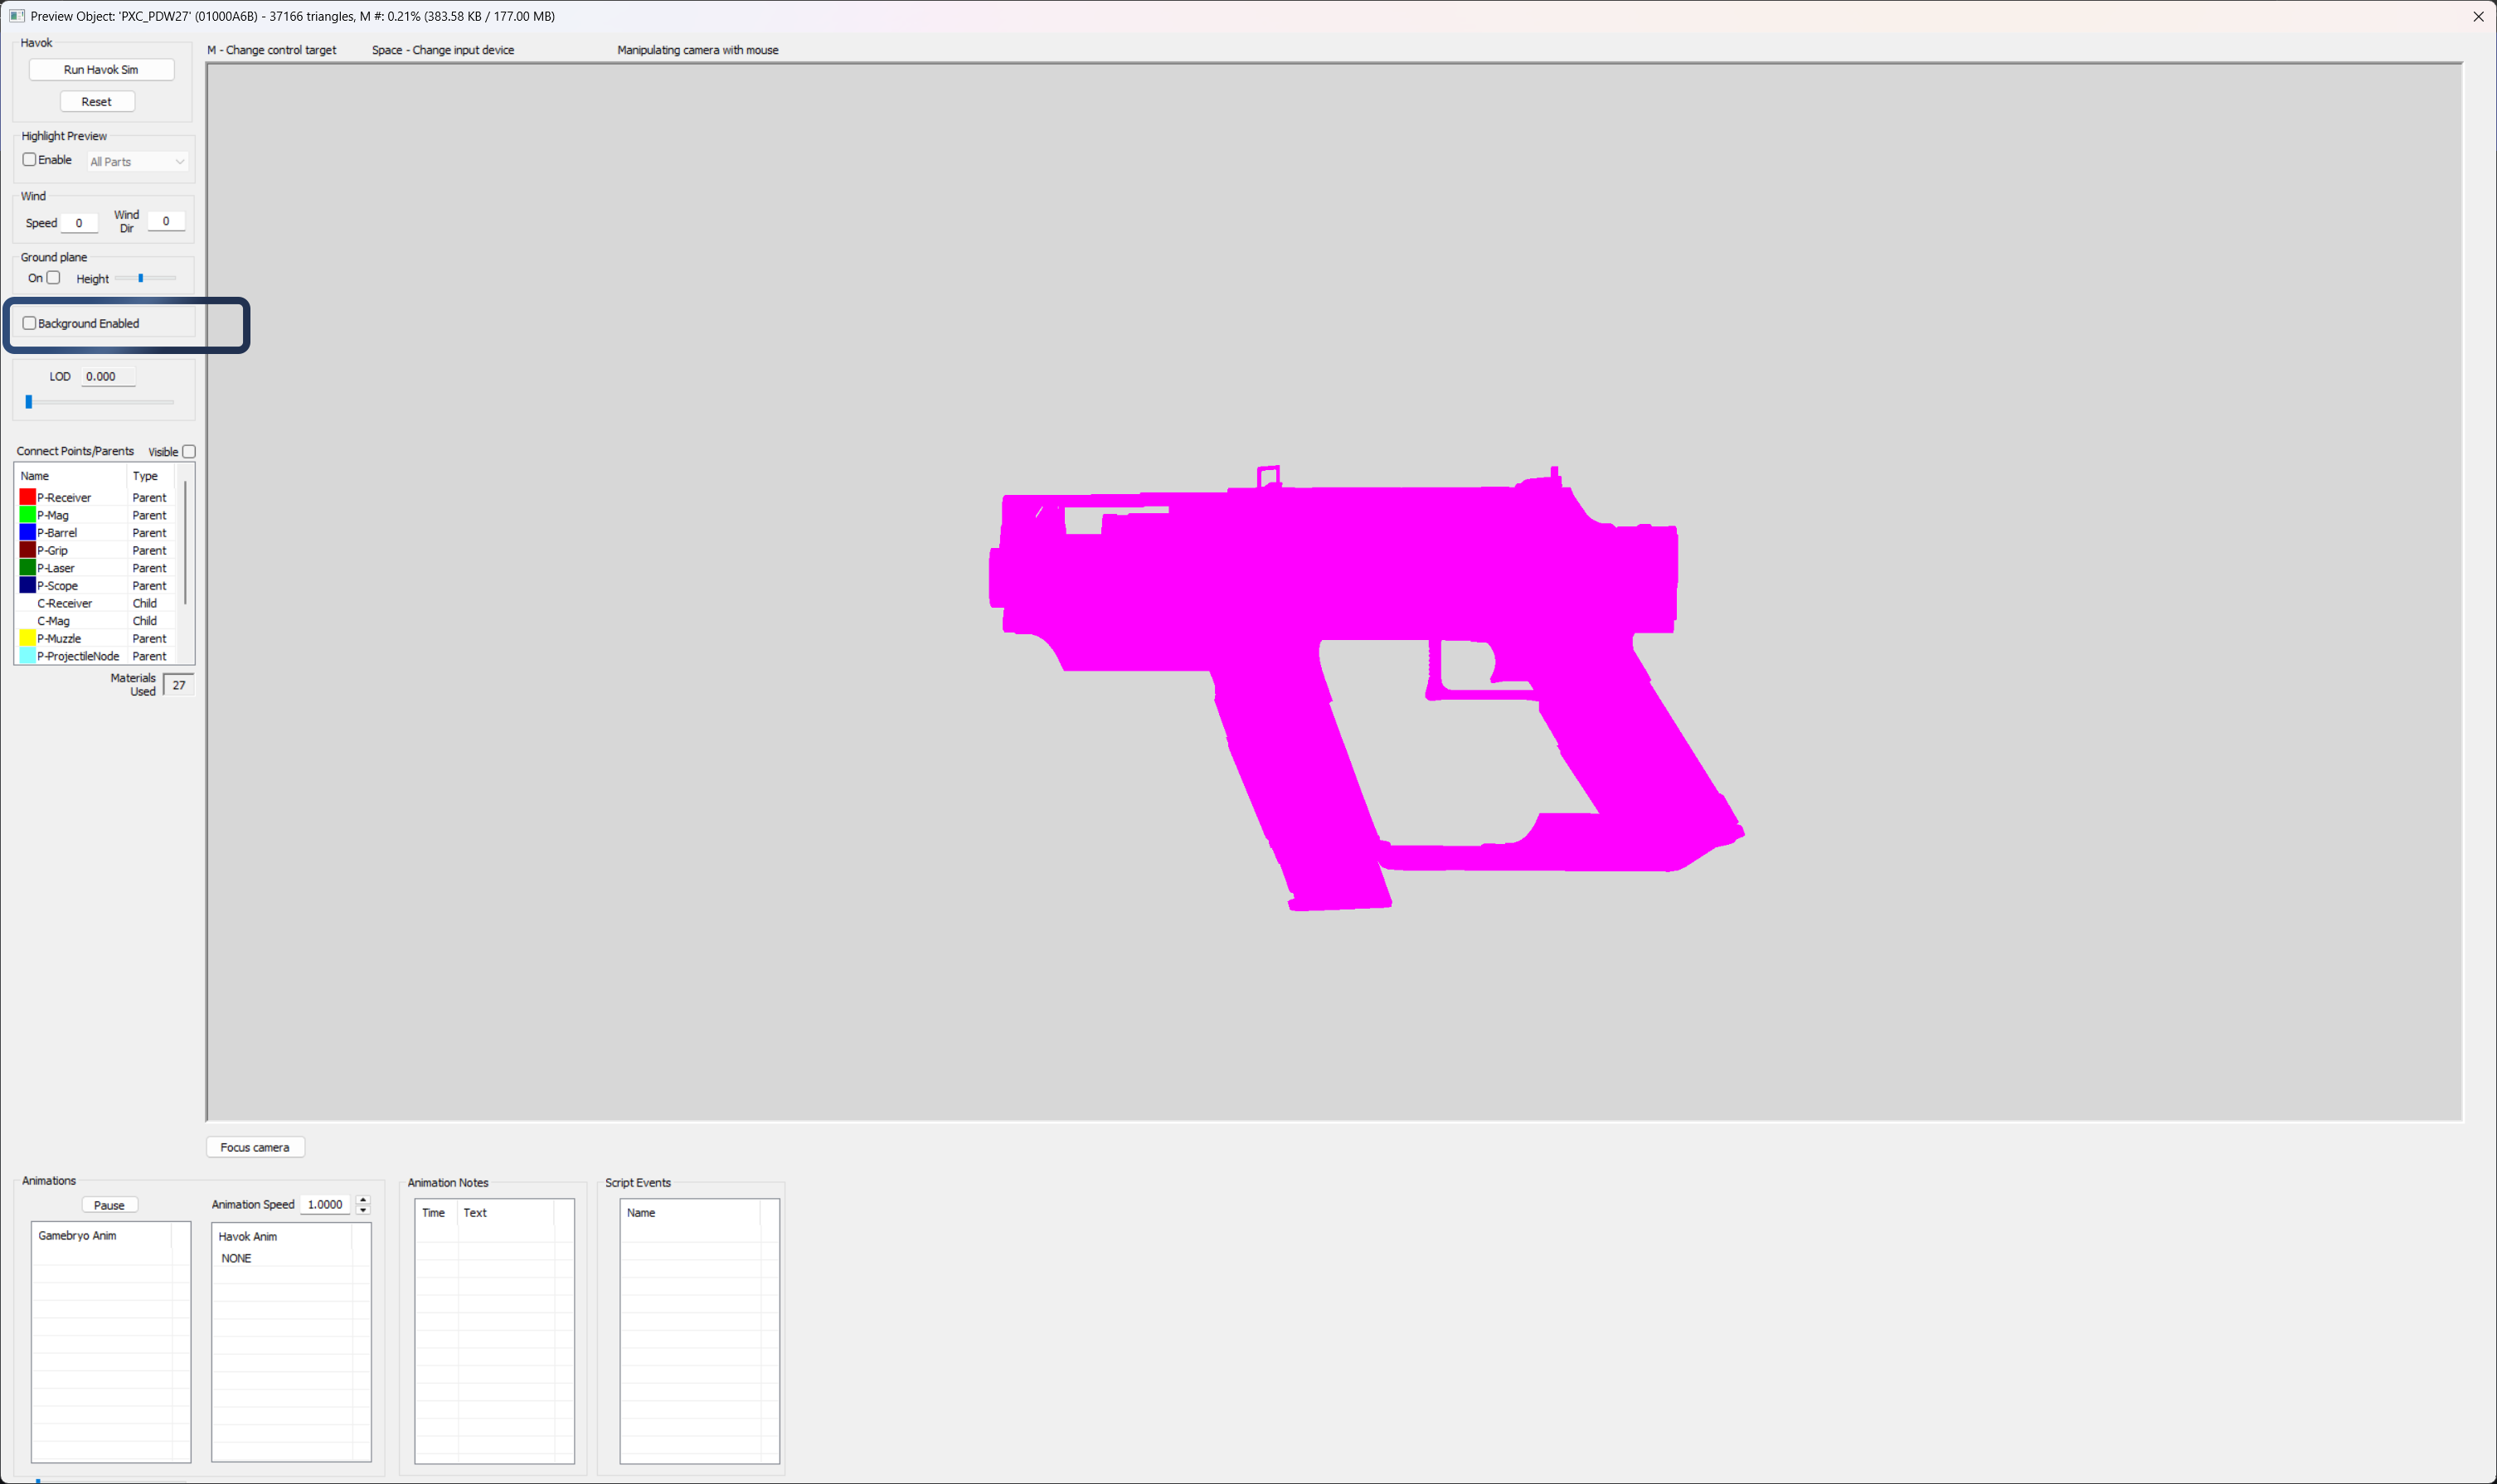Open the All Parts dropdown
This screenshot has height=1484, width=2497.
coord(137,162)
